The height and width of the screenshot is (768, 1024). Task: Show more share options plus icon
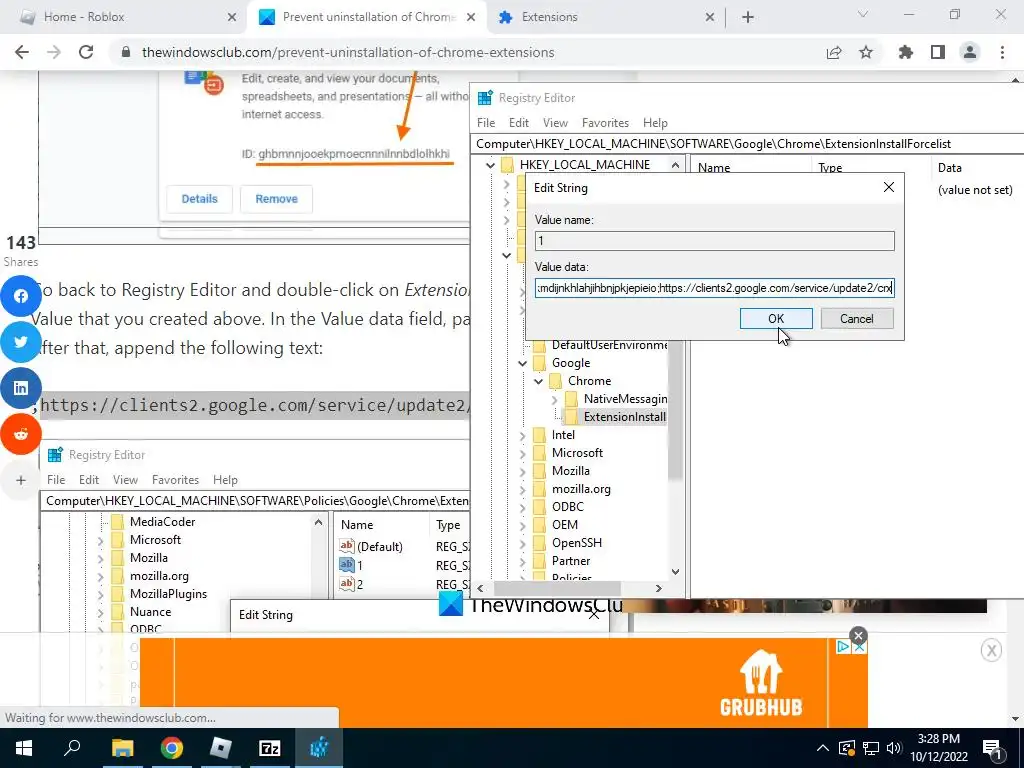click(x=21, y=480)
